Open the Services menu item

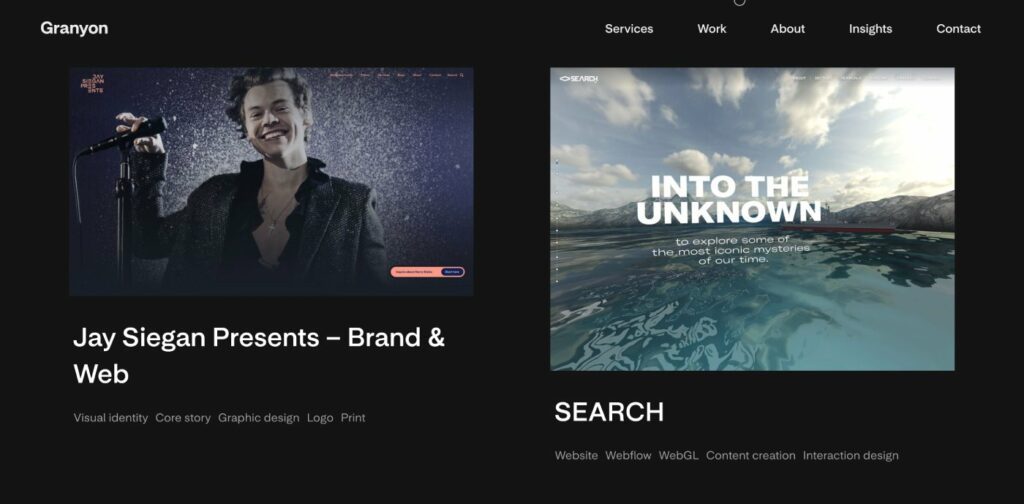pyautogui.click(x=629, y=29)
